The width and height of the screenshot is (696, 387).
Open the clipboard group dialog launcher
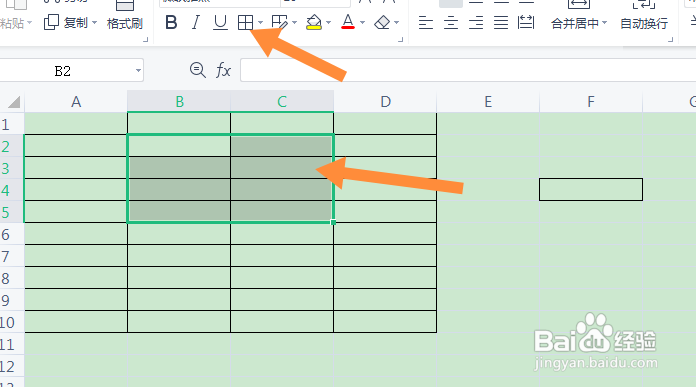click(145, 39)
